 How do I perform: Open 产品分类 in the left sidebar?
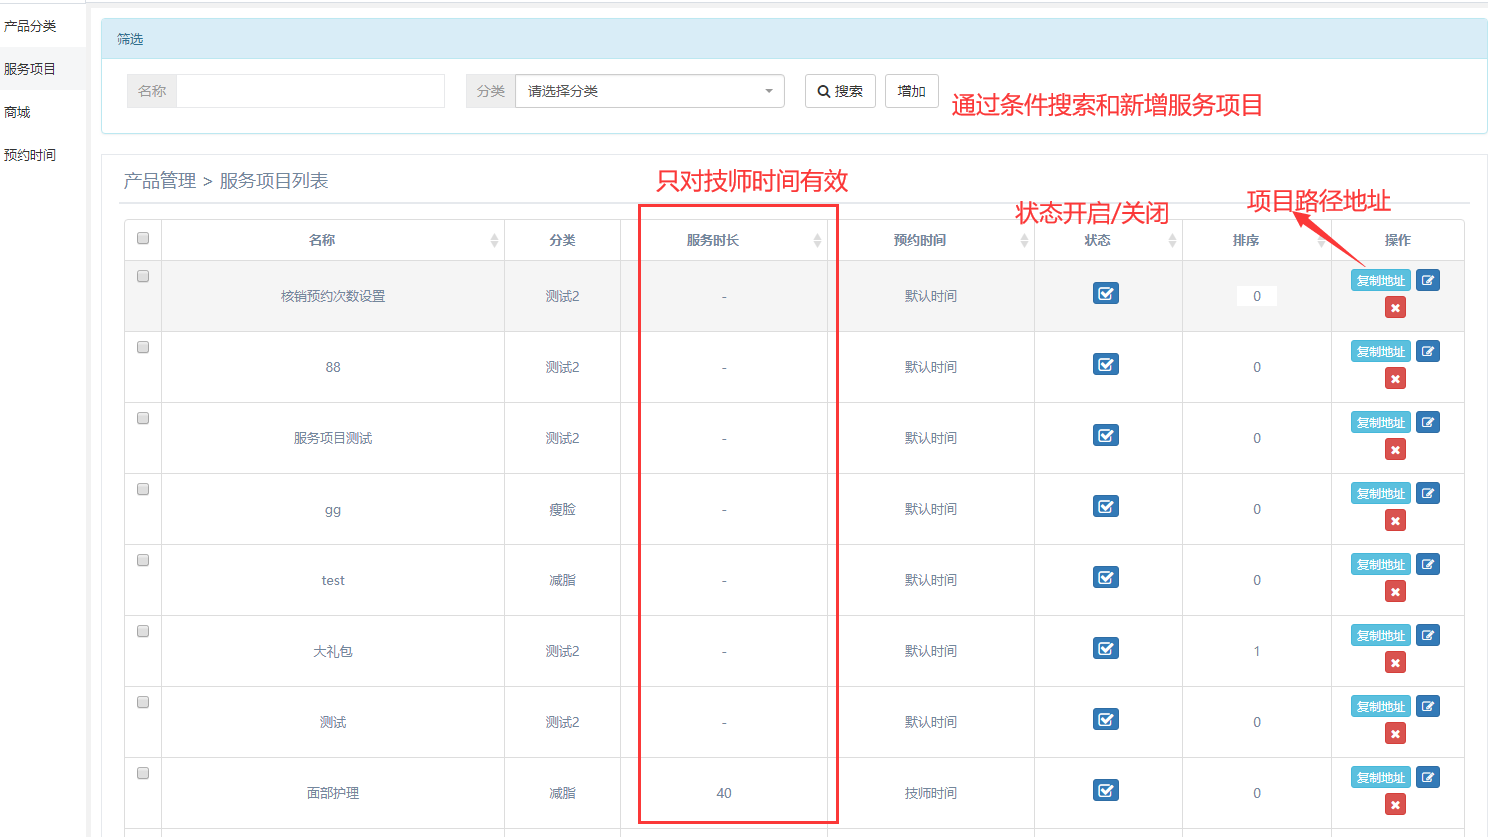click(x=30, y=26)
